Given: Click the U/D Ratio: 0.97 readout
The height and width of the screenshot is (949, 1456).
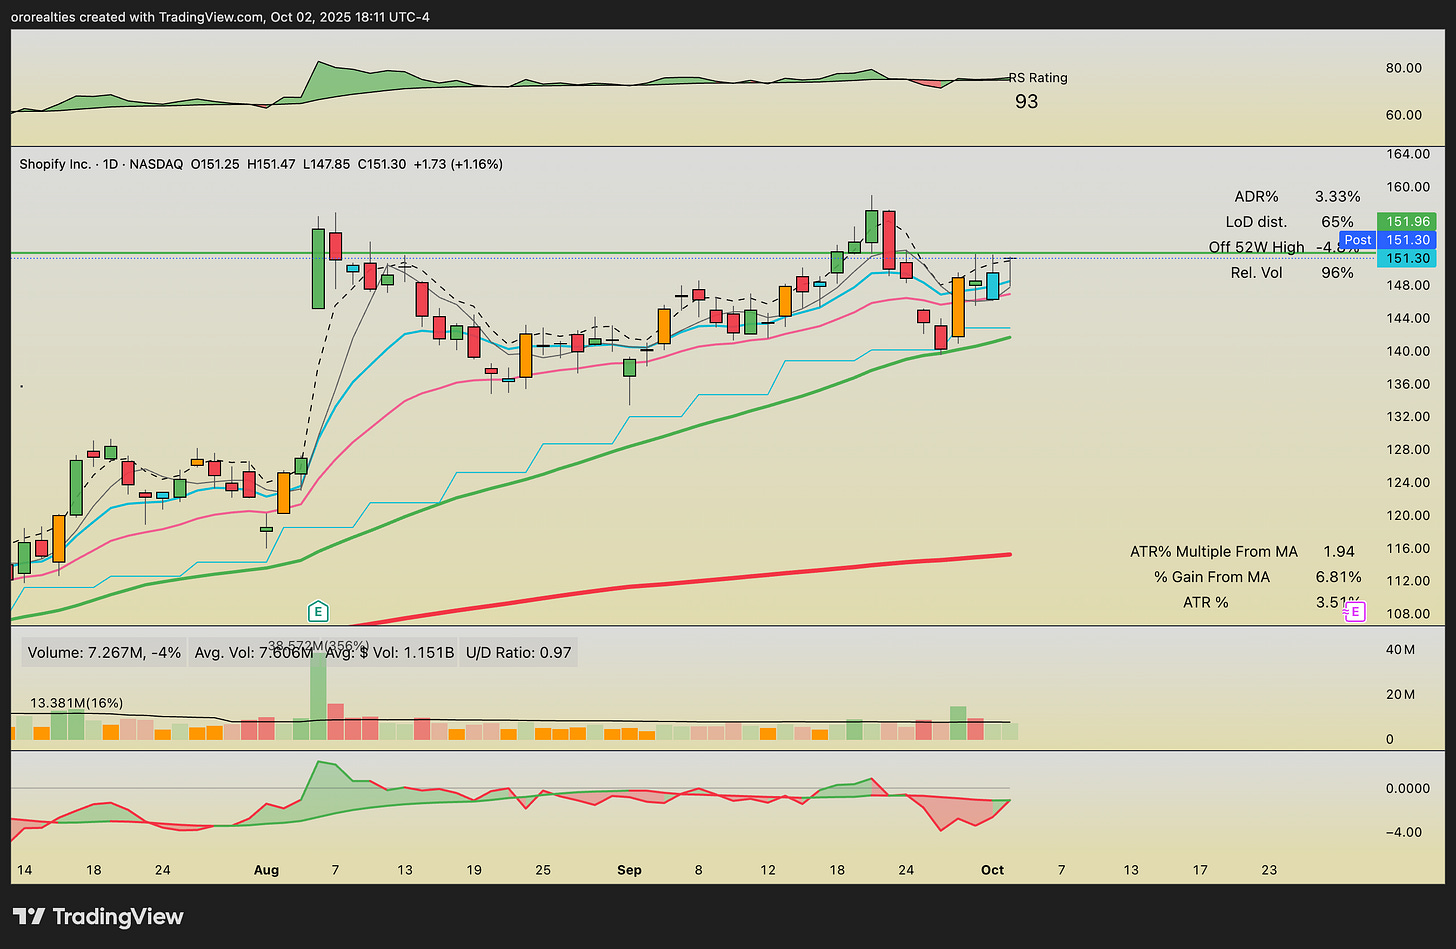Looking at the screenshot, I should [518, 653].
